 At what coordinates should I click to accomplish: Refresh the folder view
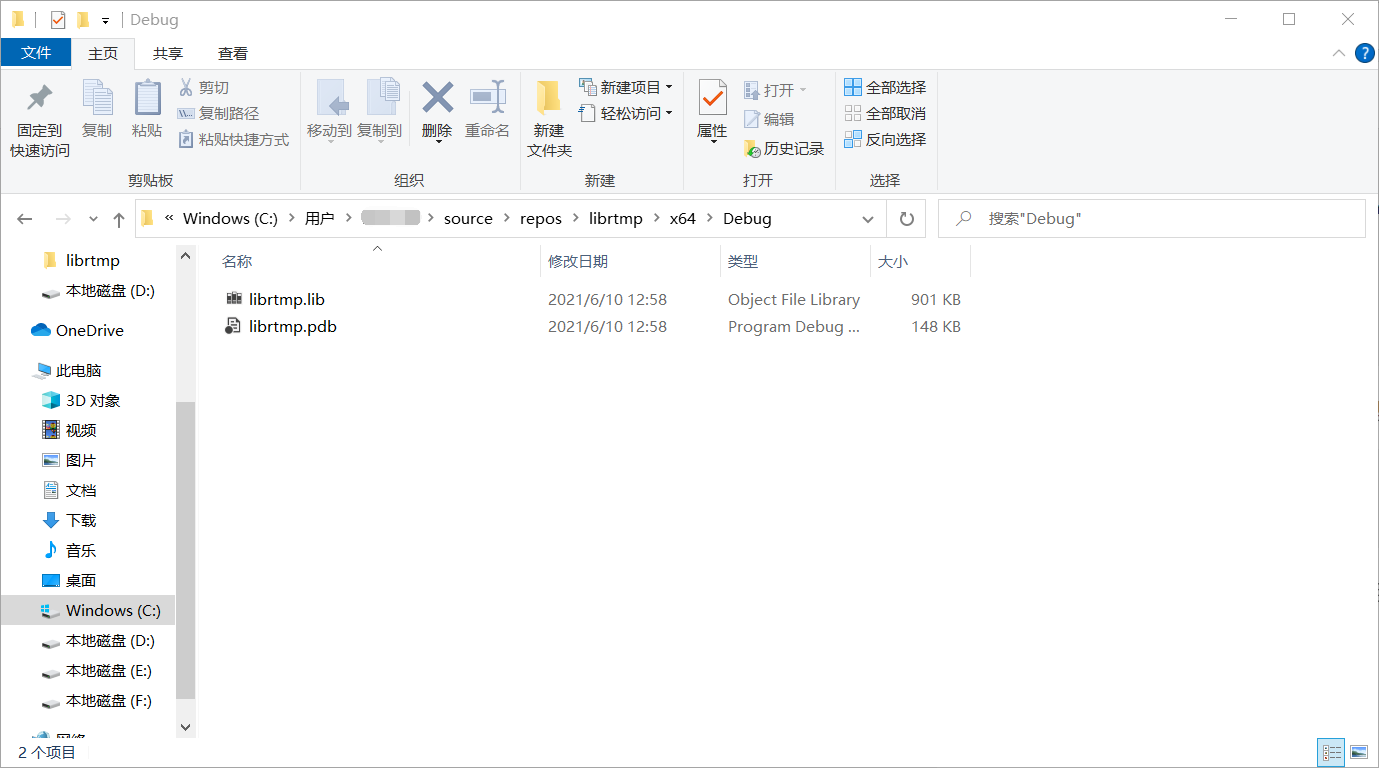[905, 218]
